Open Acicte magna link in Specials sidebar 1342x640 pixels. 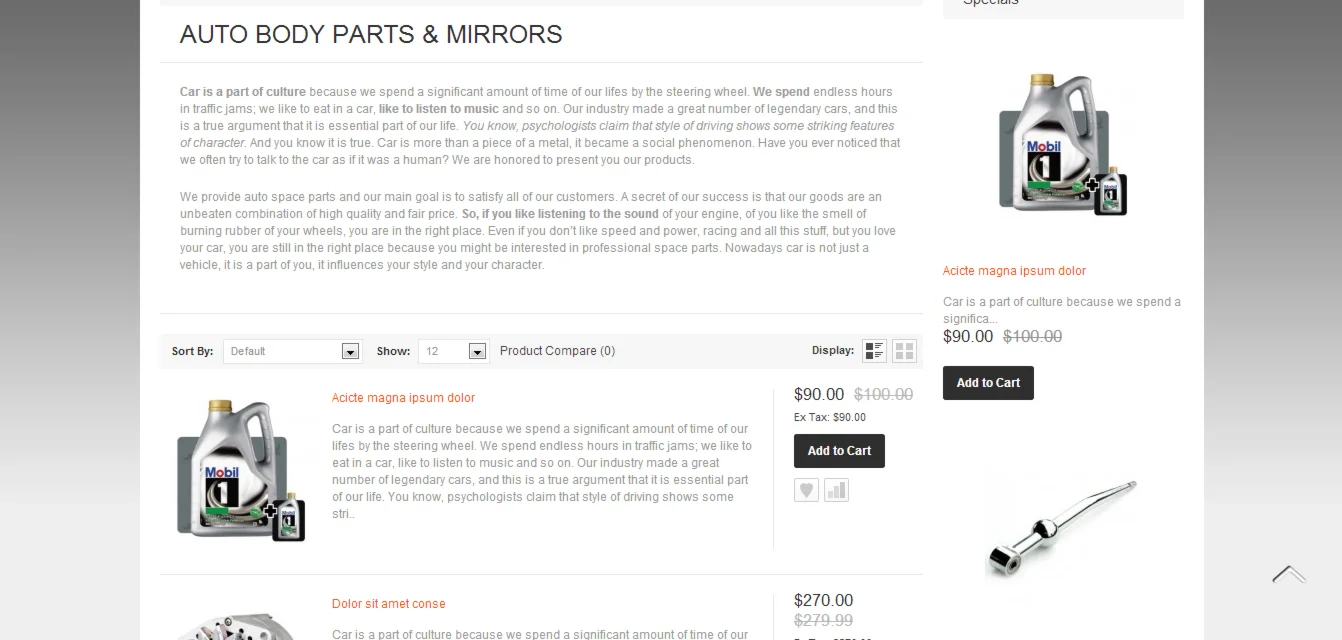coord(1014,271)
